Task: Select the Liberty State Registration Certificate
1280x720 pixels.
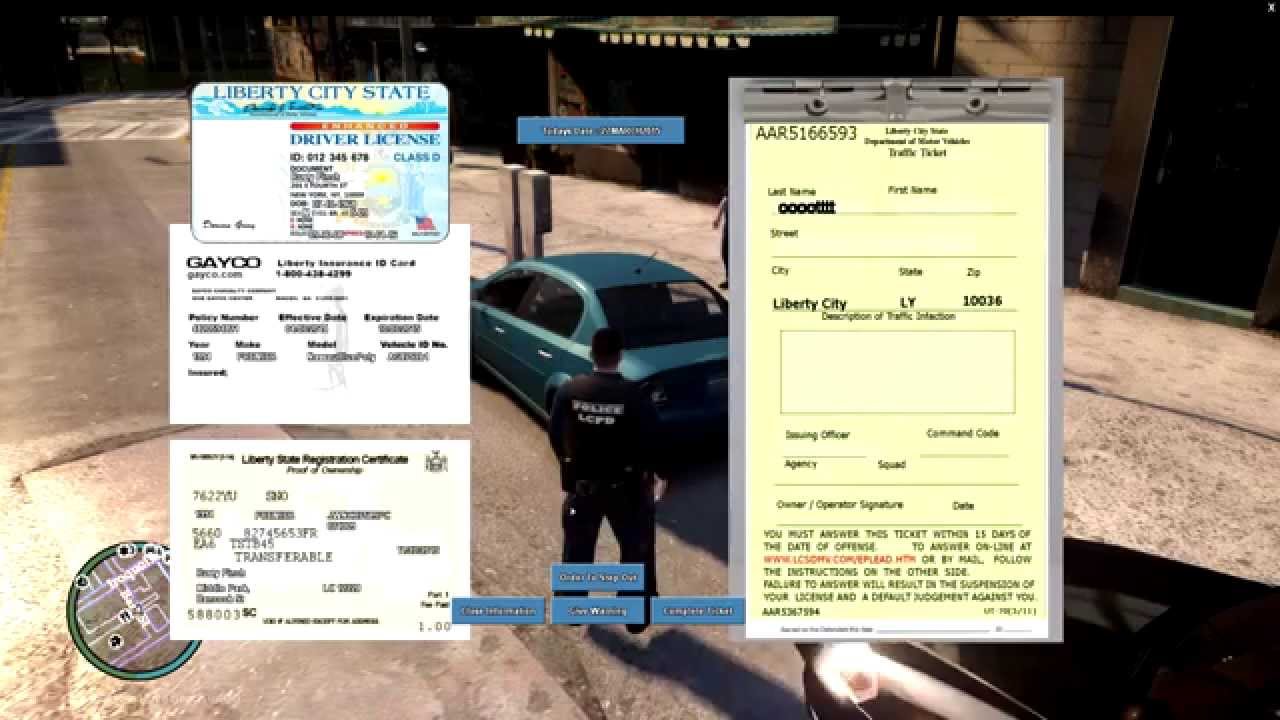Action: (320, 539)
